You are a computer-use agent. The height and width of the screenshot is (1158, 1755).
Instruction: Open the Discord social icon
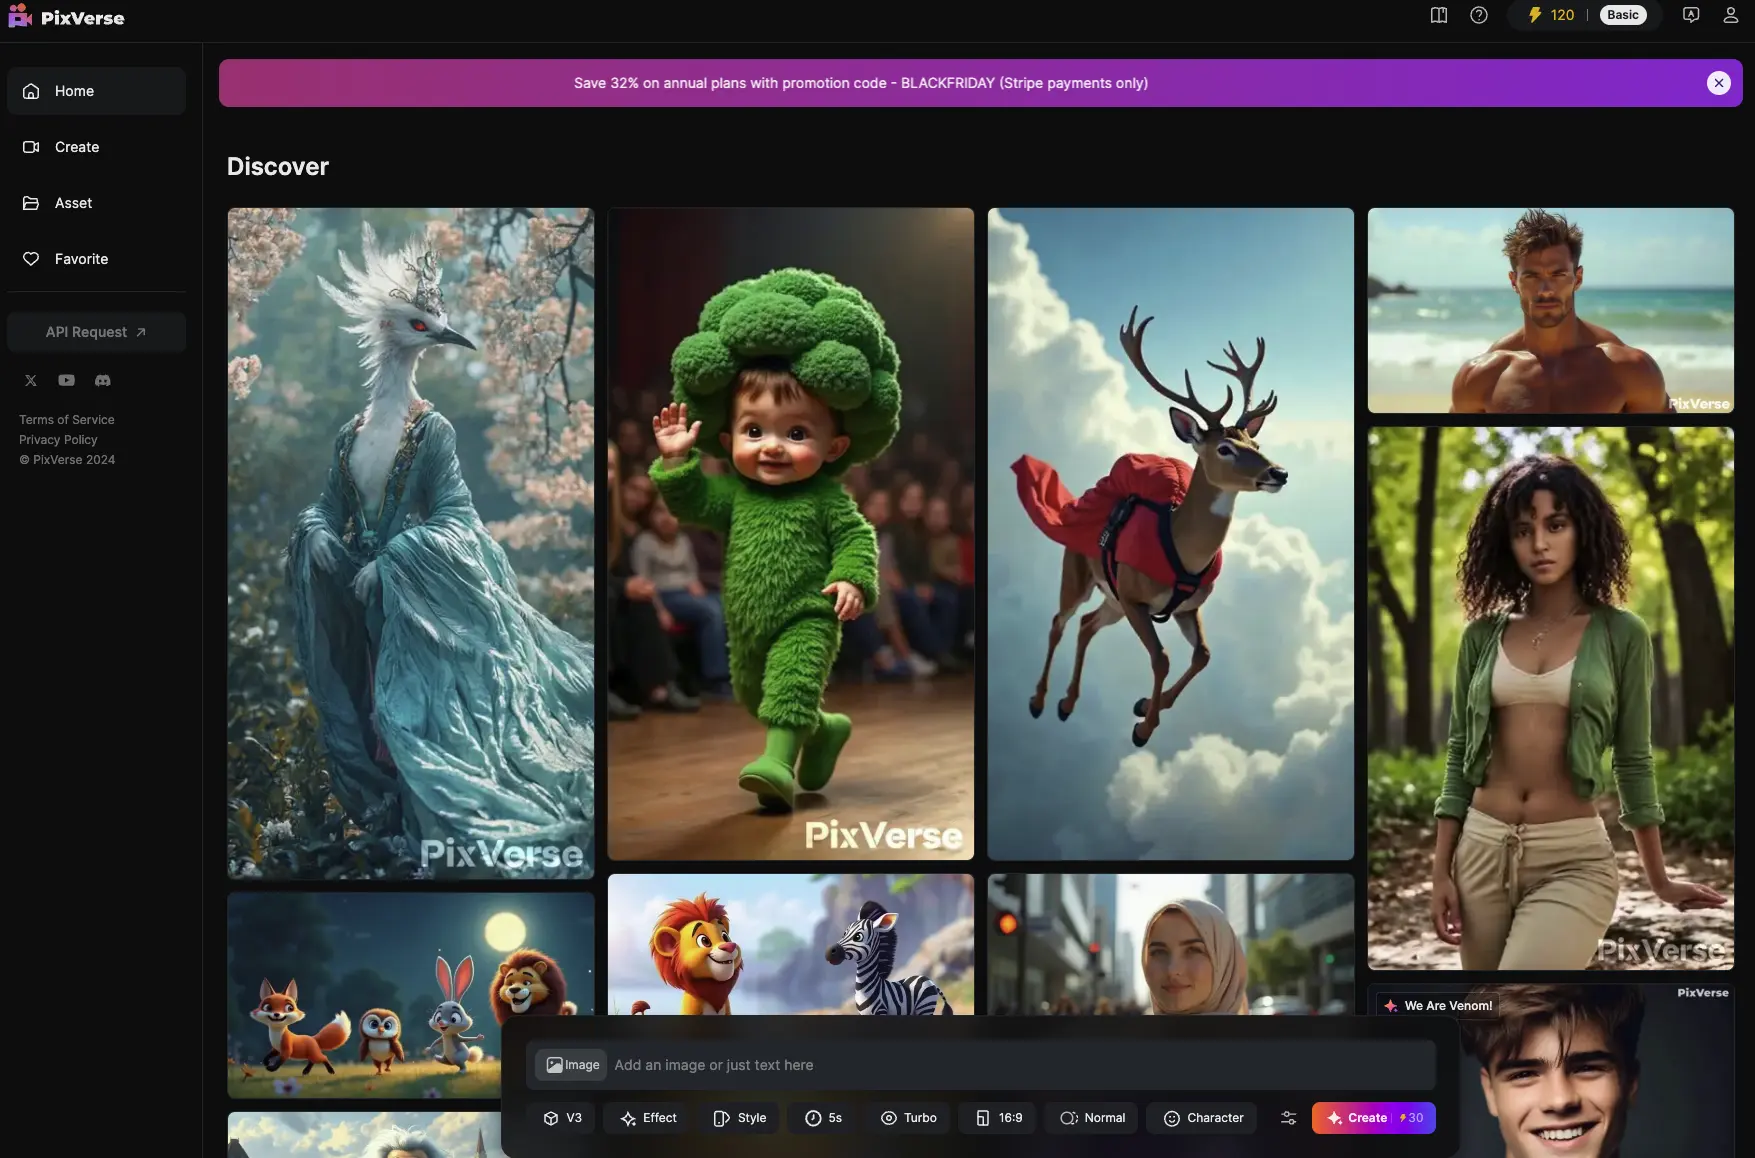point(102,380)
